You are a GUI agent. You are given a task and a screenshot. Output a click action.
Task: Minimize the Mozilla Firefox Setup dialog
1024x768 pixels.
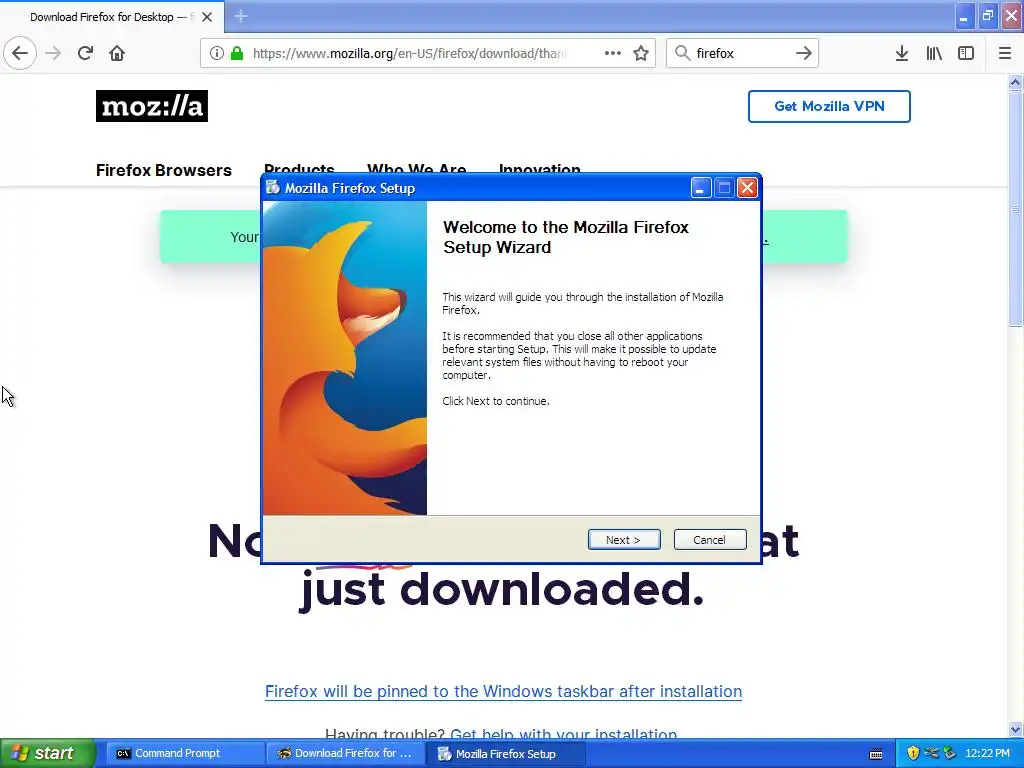click(x=701, y=188)
